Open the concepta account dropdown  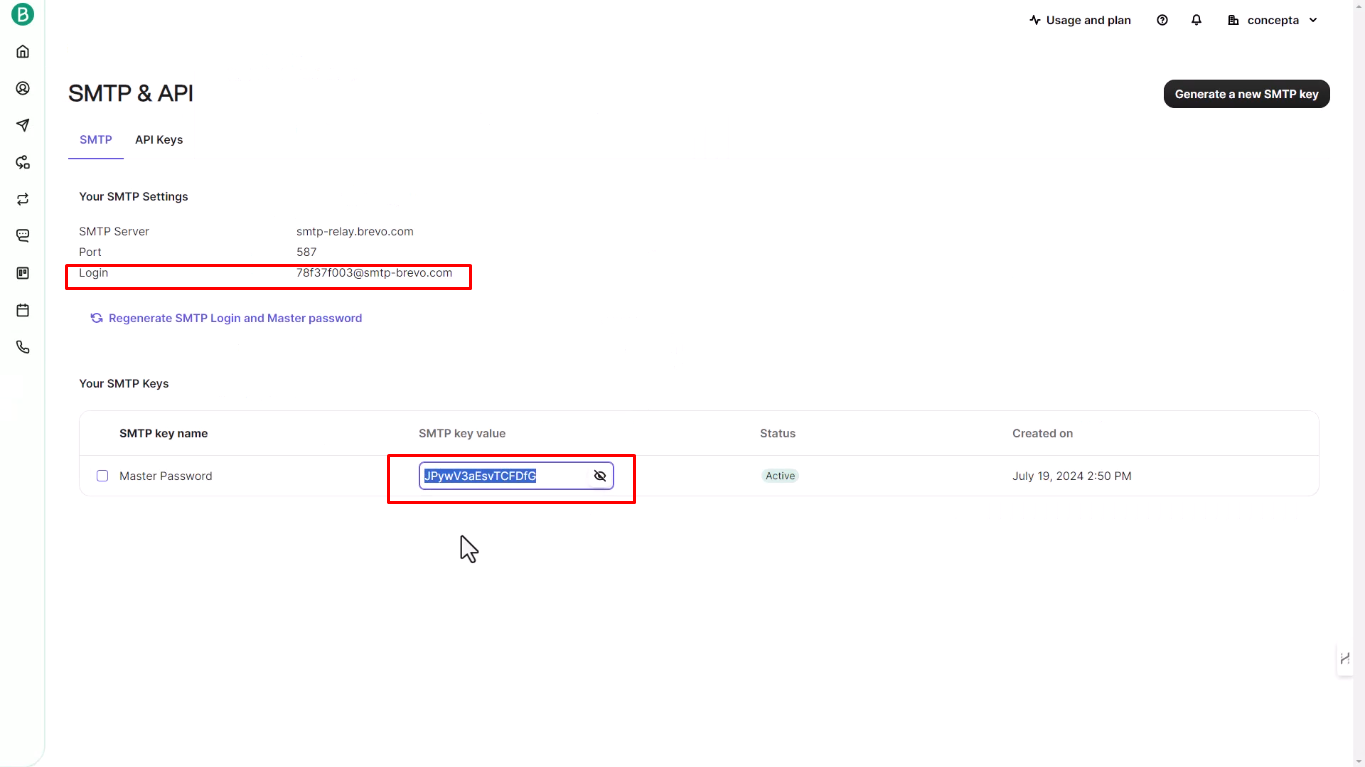point(1273,20)
